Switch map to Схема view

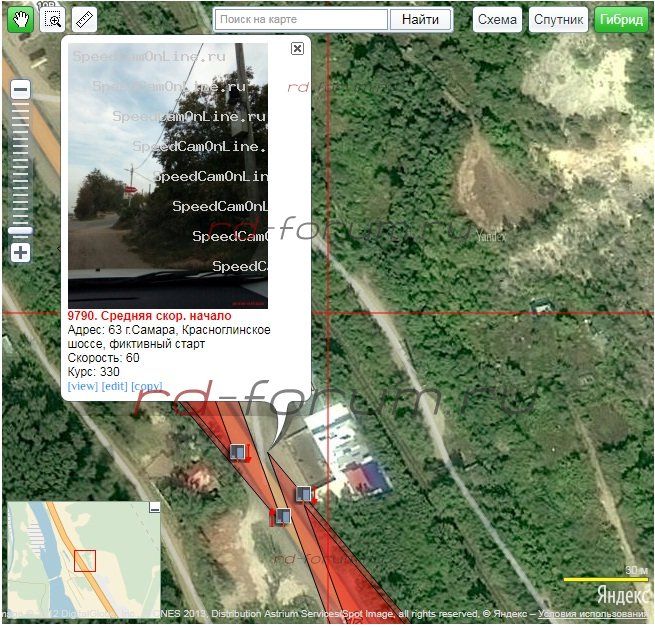[x=497, y=20]
